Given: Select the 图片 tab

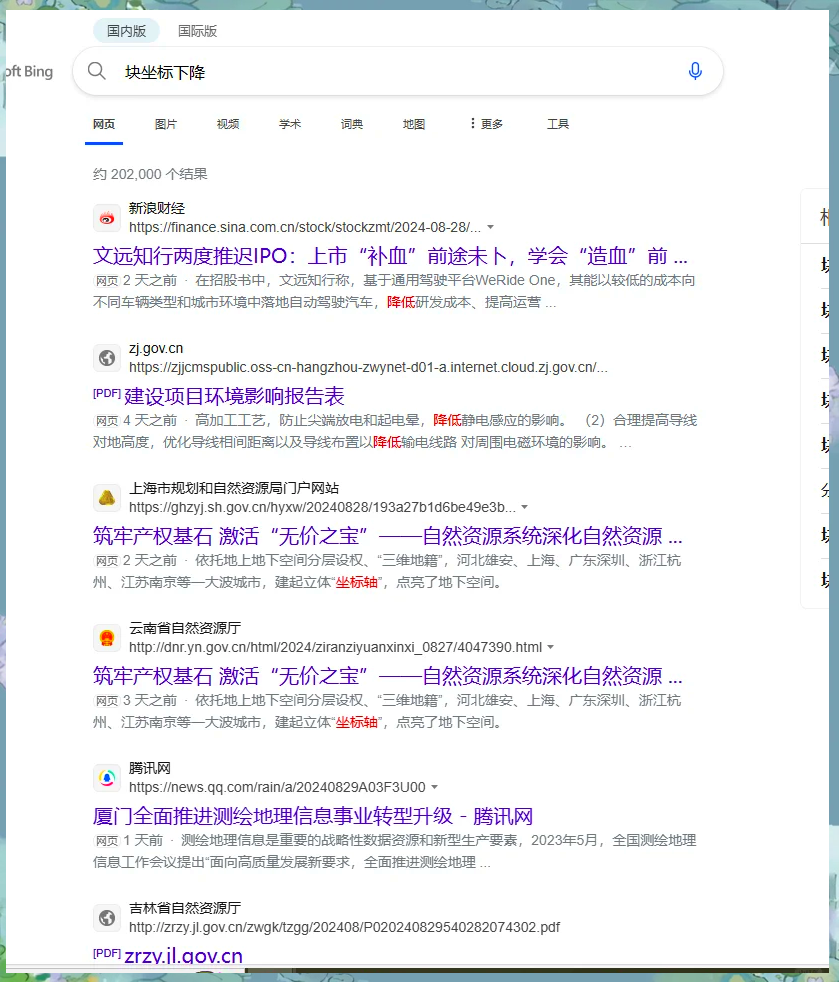Looking at the screenshot, I should click(x=166, y=124).
